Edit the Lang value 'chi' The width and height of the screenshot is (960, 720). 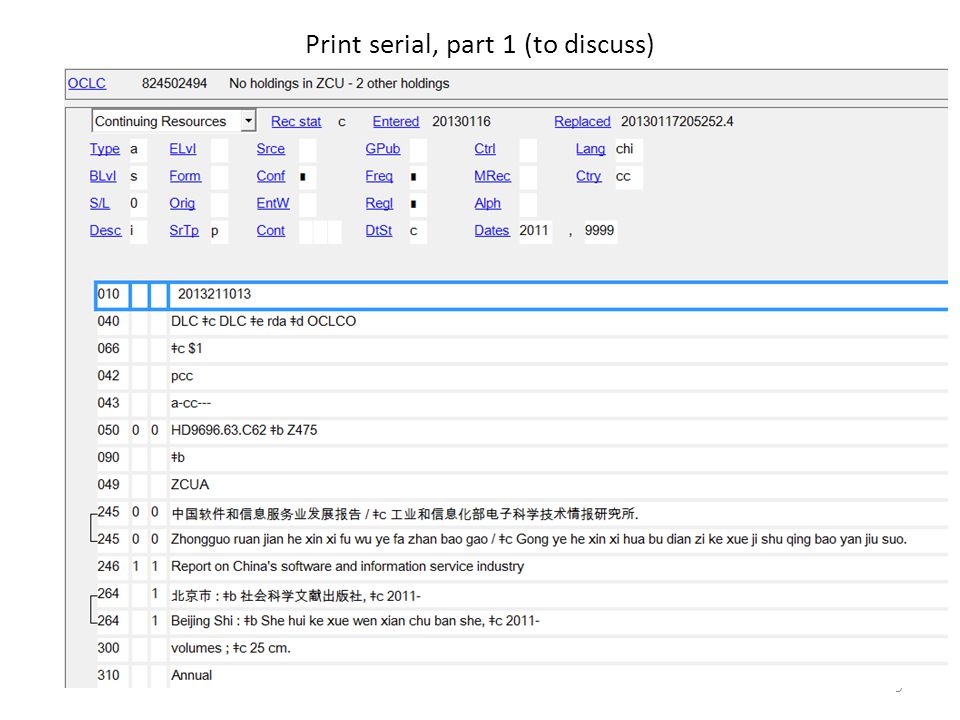(x=629, y=149)
